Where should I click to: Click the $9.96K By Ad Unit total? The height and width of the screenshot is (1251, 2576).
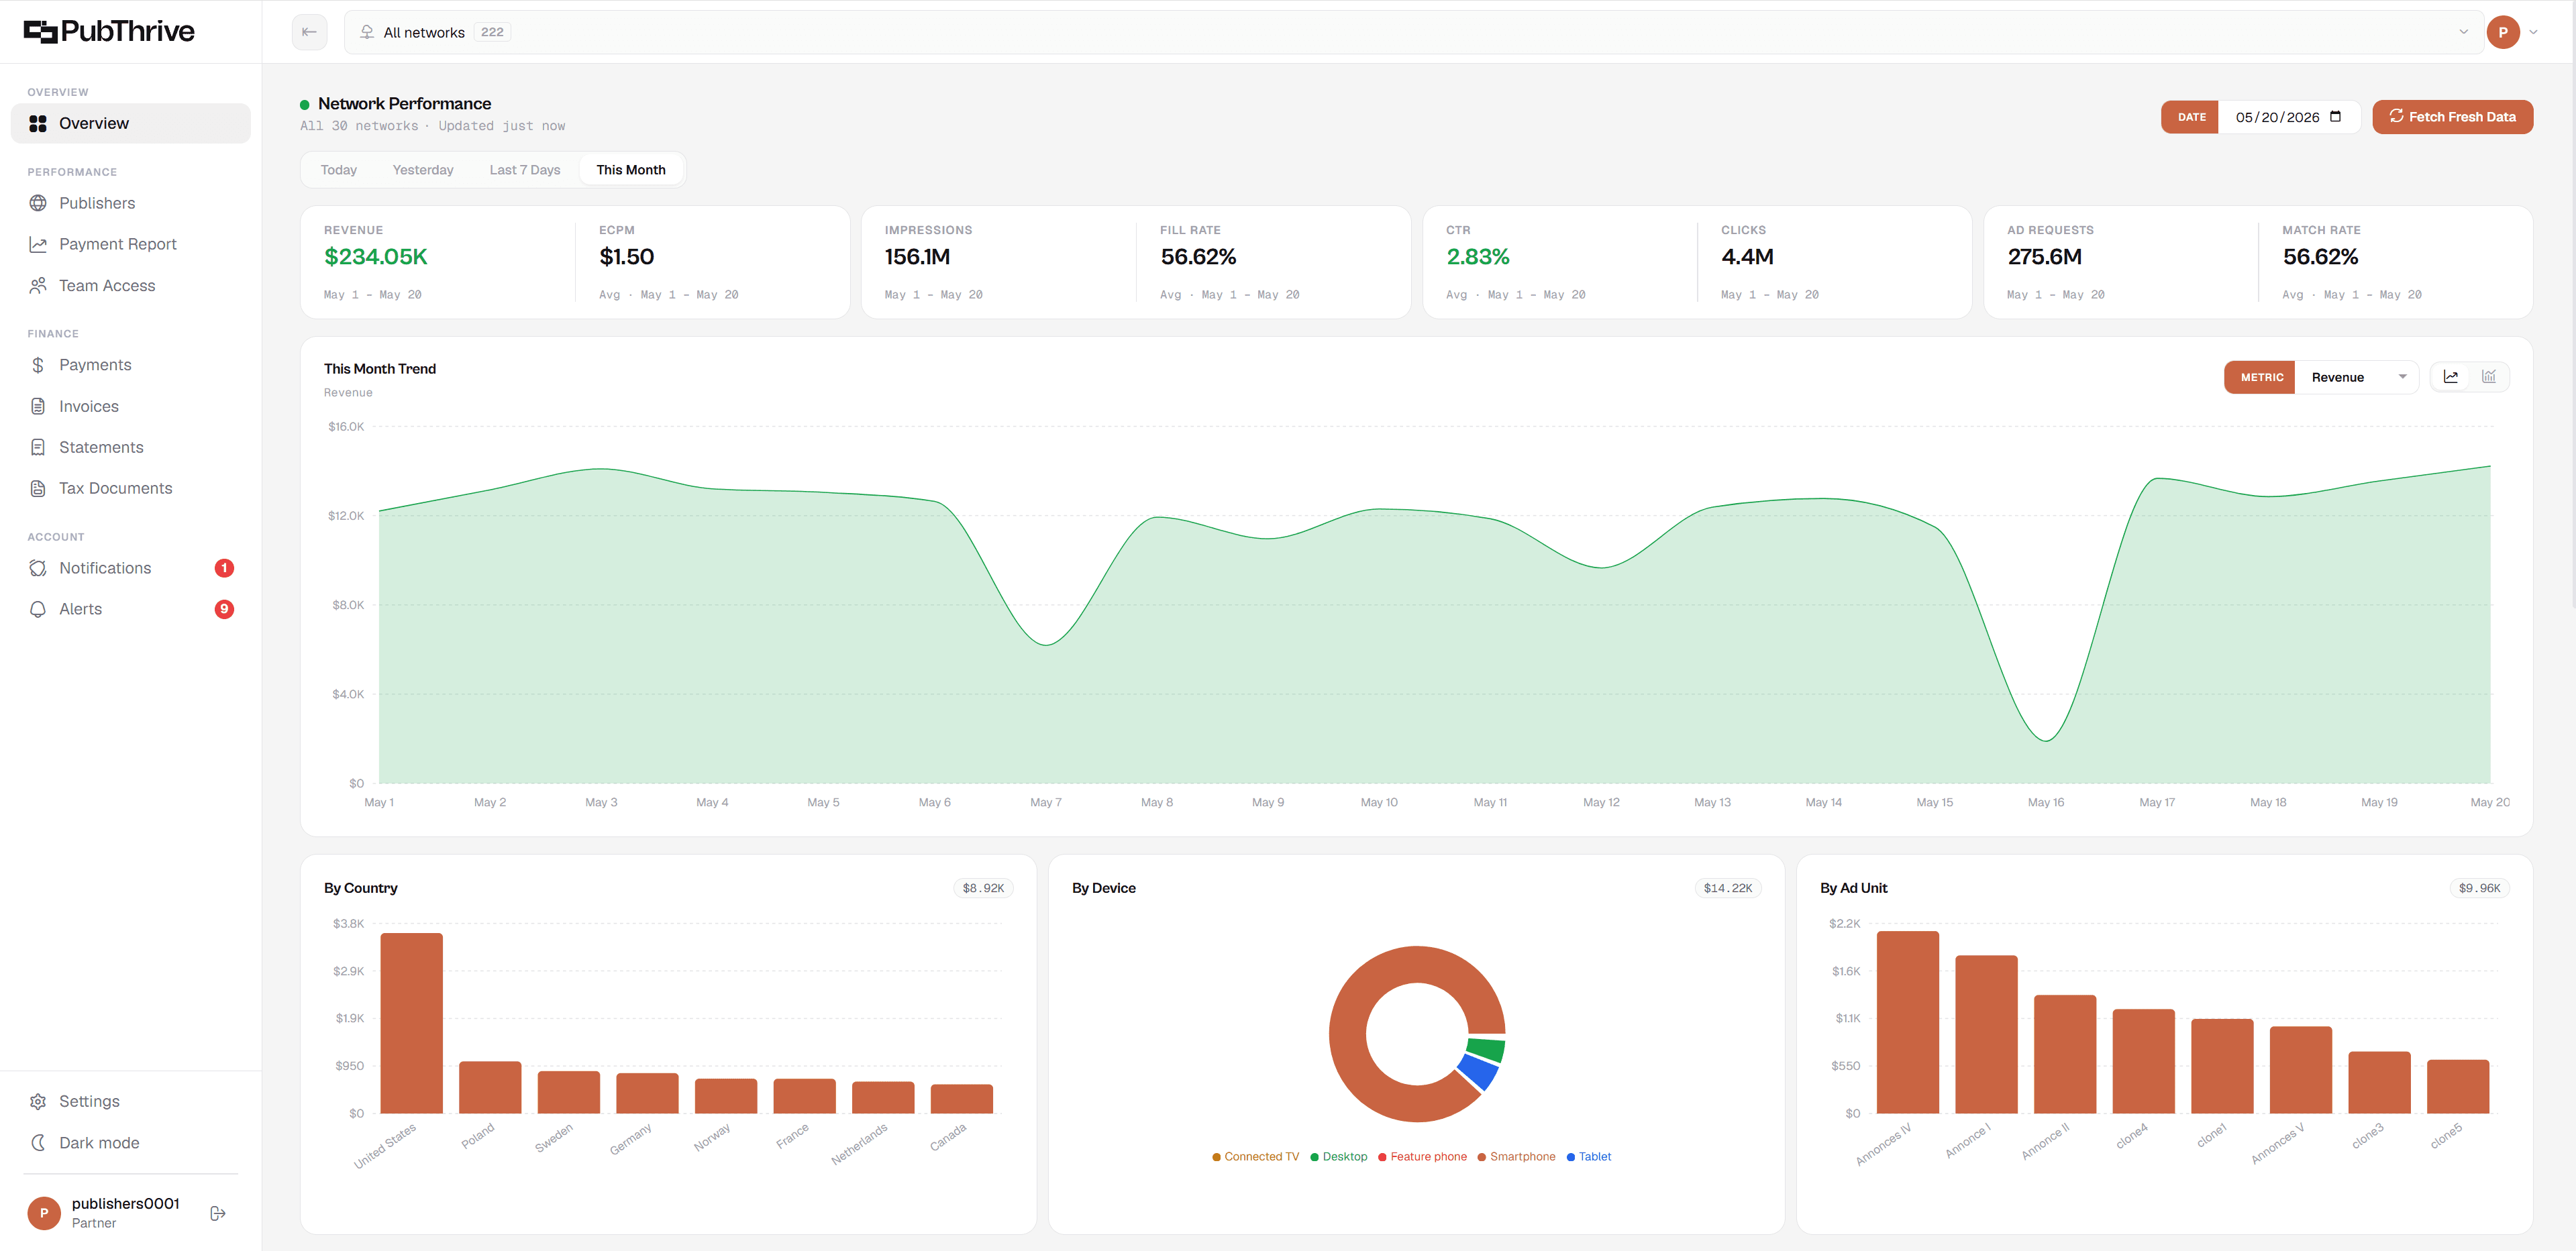click(2479, 888)
